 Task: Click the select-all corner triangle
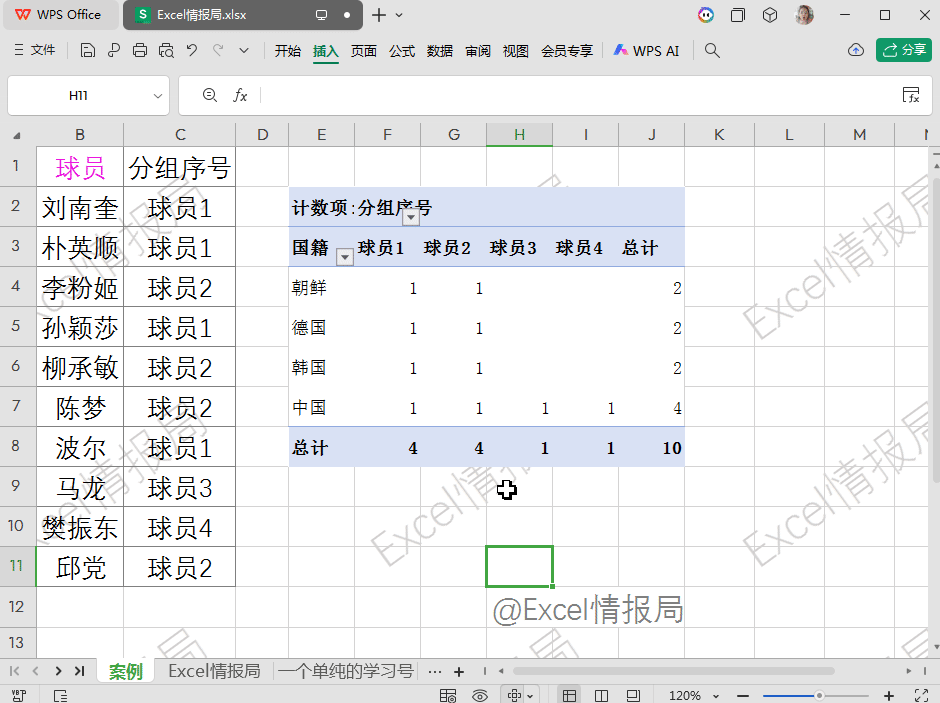point(17,135)
